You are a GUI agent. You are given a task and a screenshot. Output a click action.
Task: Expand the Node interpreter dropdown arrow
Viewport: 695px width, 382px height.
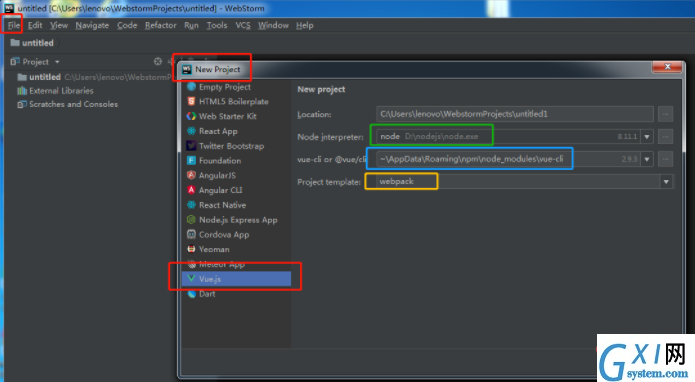click(x=647, y=136)
